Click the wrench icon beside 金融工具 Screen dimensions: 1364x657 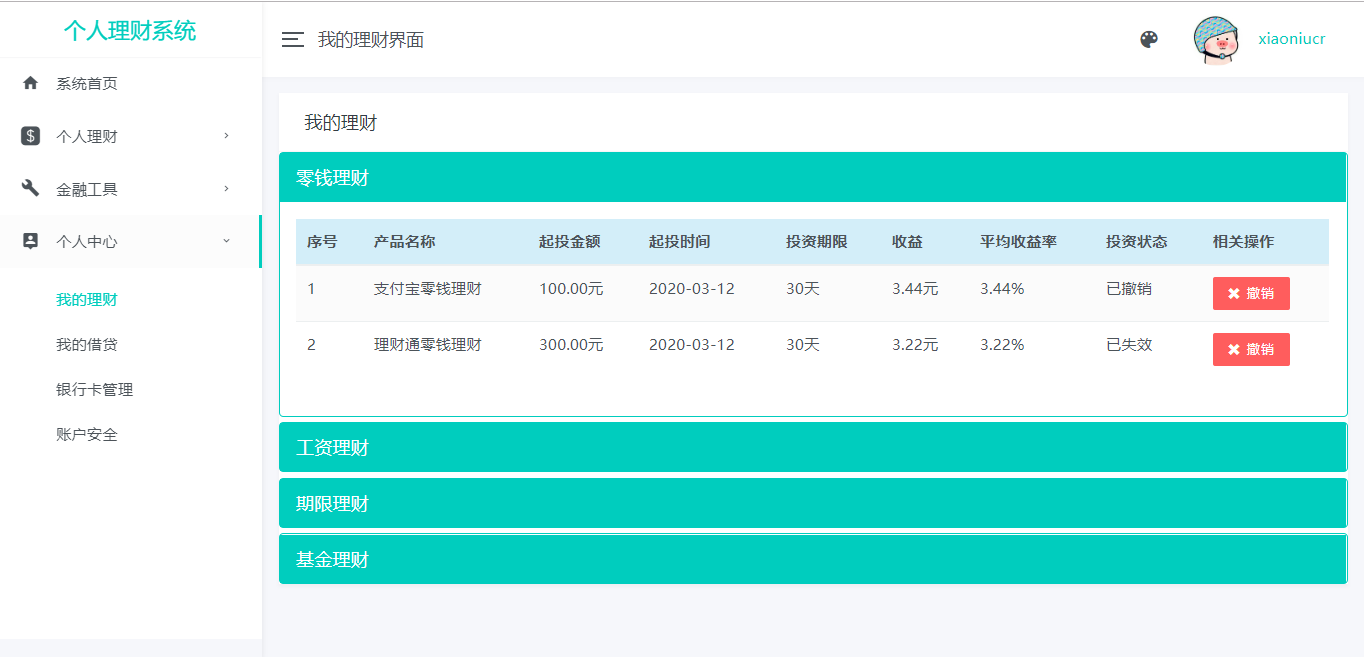click(x=30, y=188)
